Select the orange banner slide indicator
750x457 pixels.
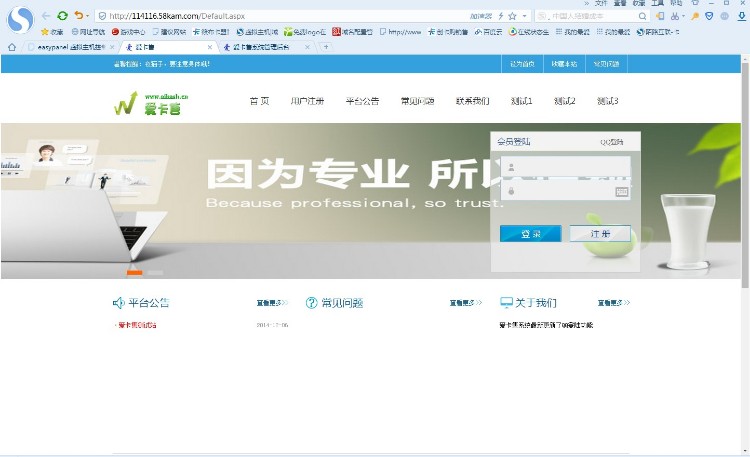pos(134,273)
